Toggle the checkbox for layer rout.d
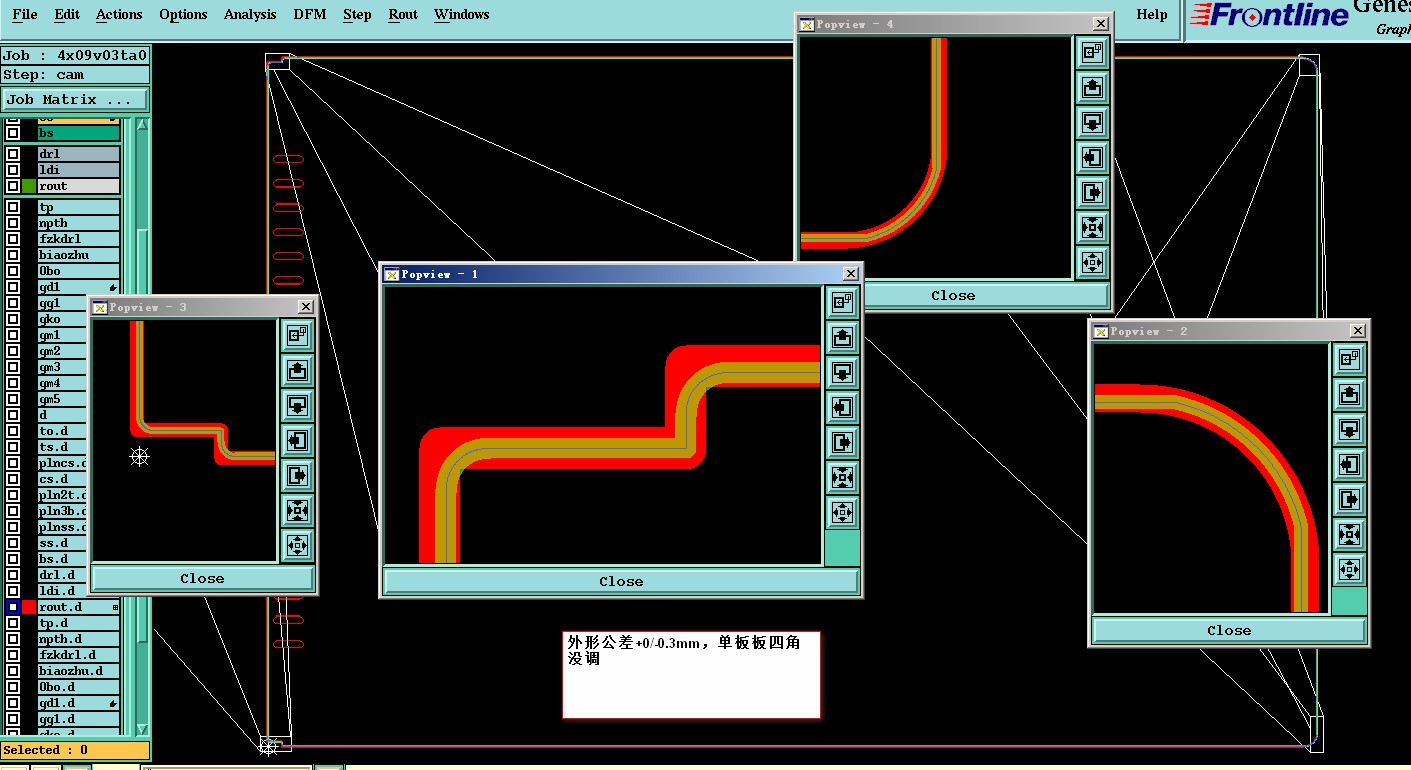The image size is (1411, 770). tap(13, 607)
